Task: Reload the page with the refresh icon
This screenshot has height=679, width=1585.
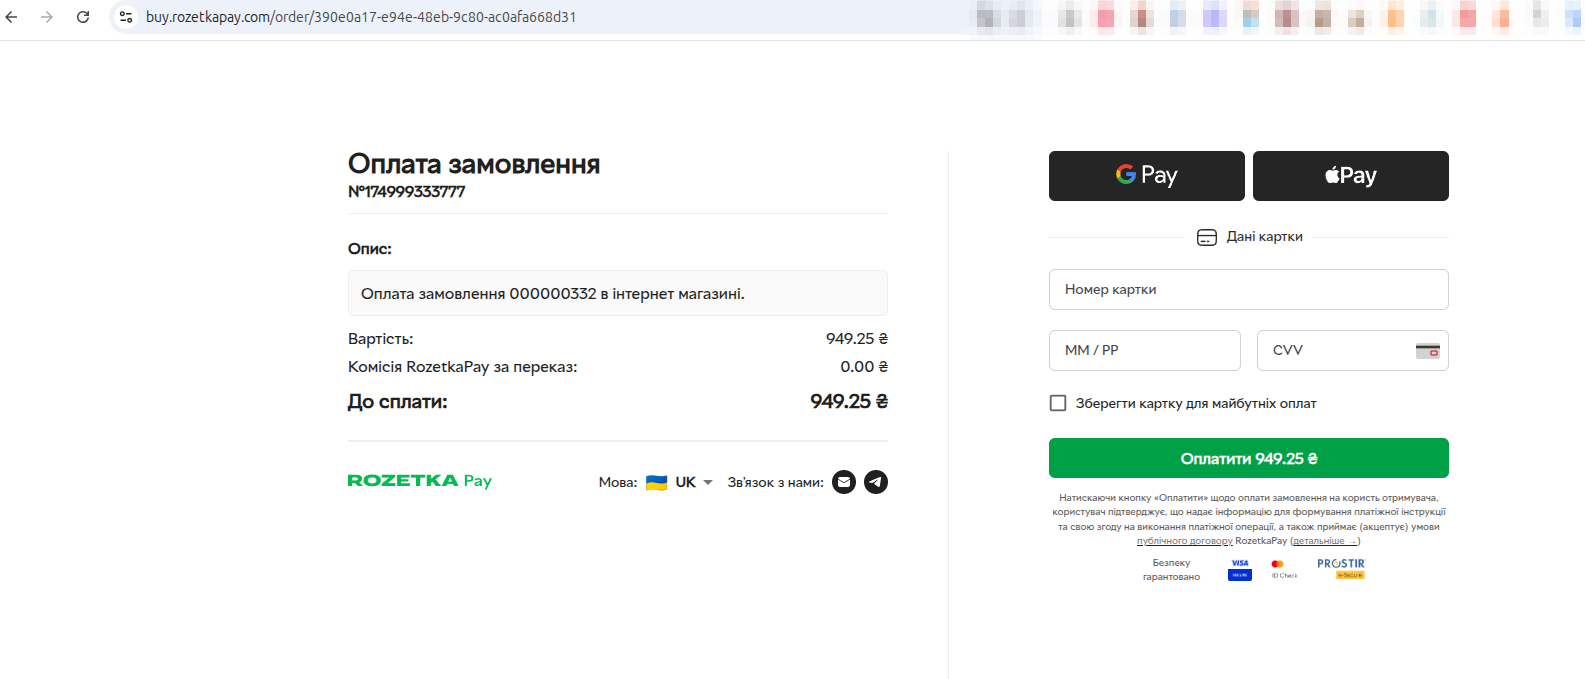Action: tap(83, 17)
